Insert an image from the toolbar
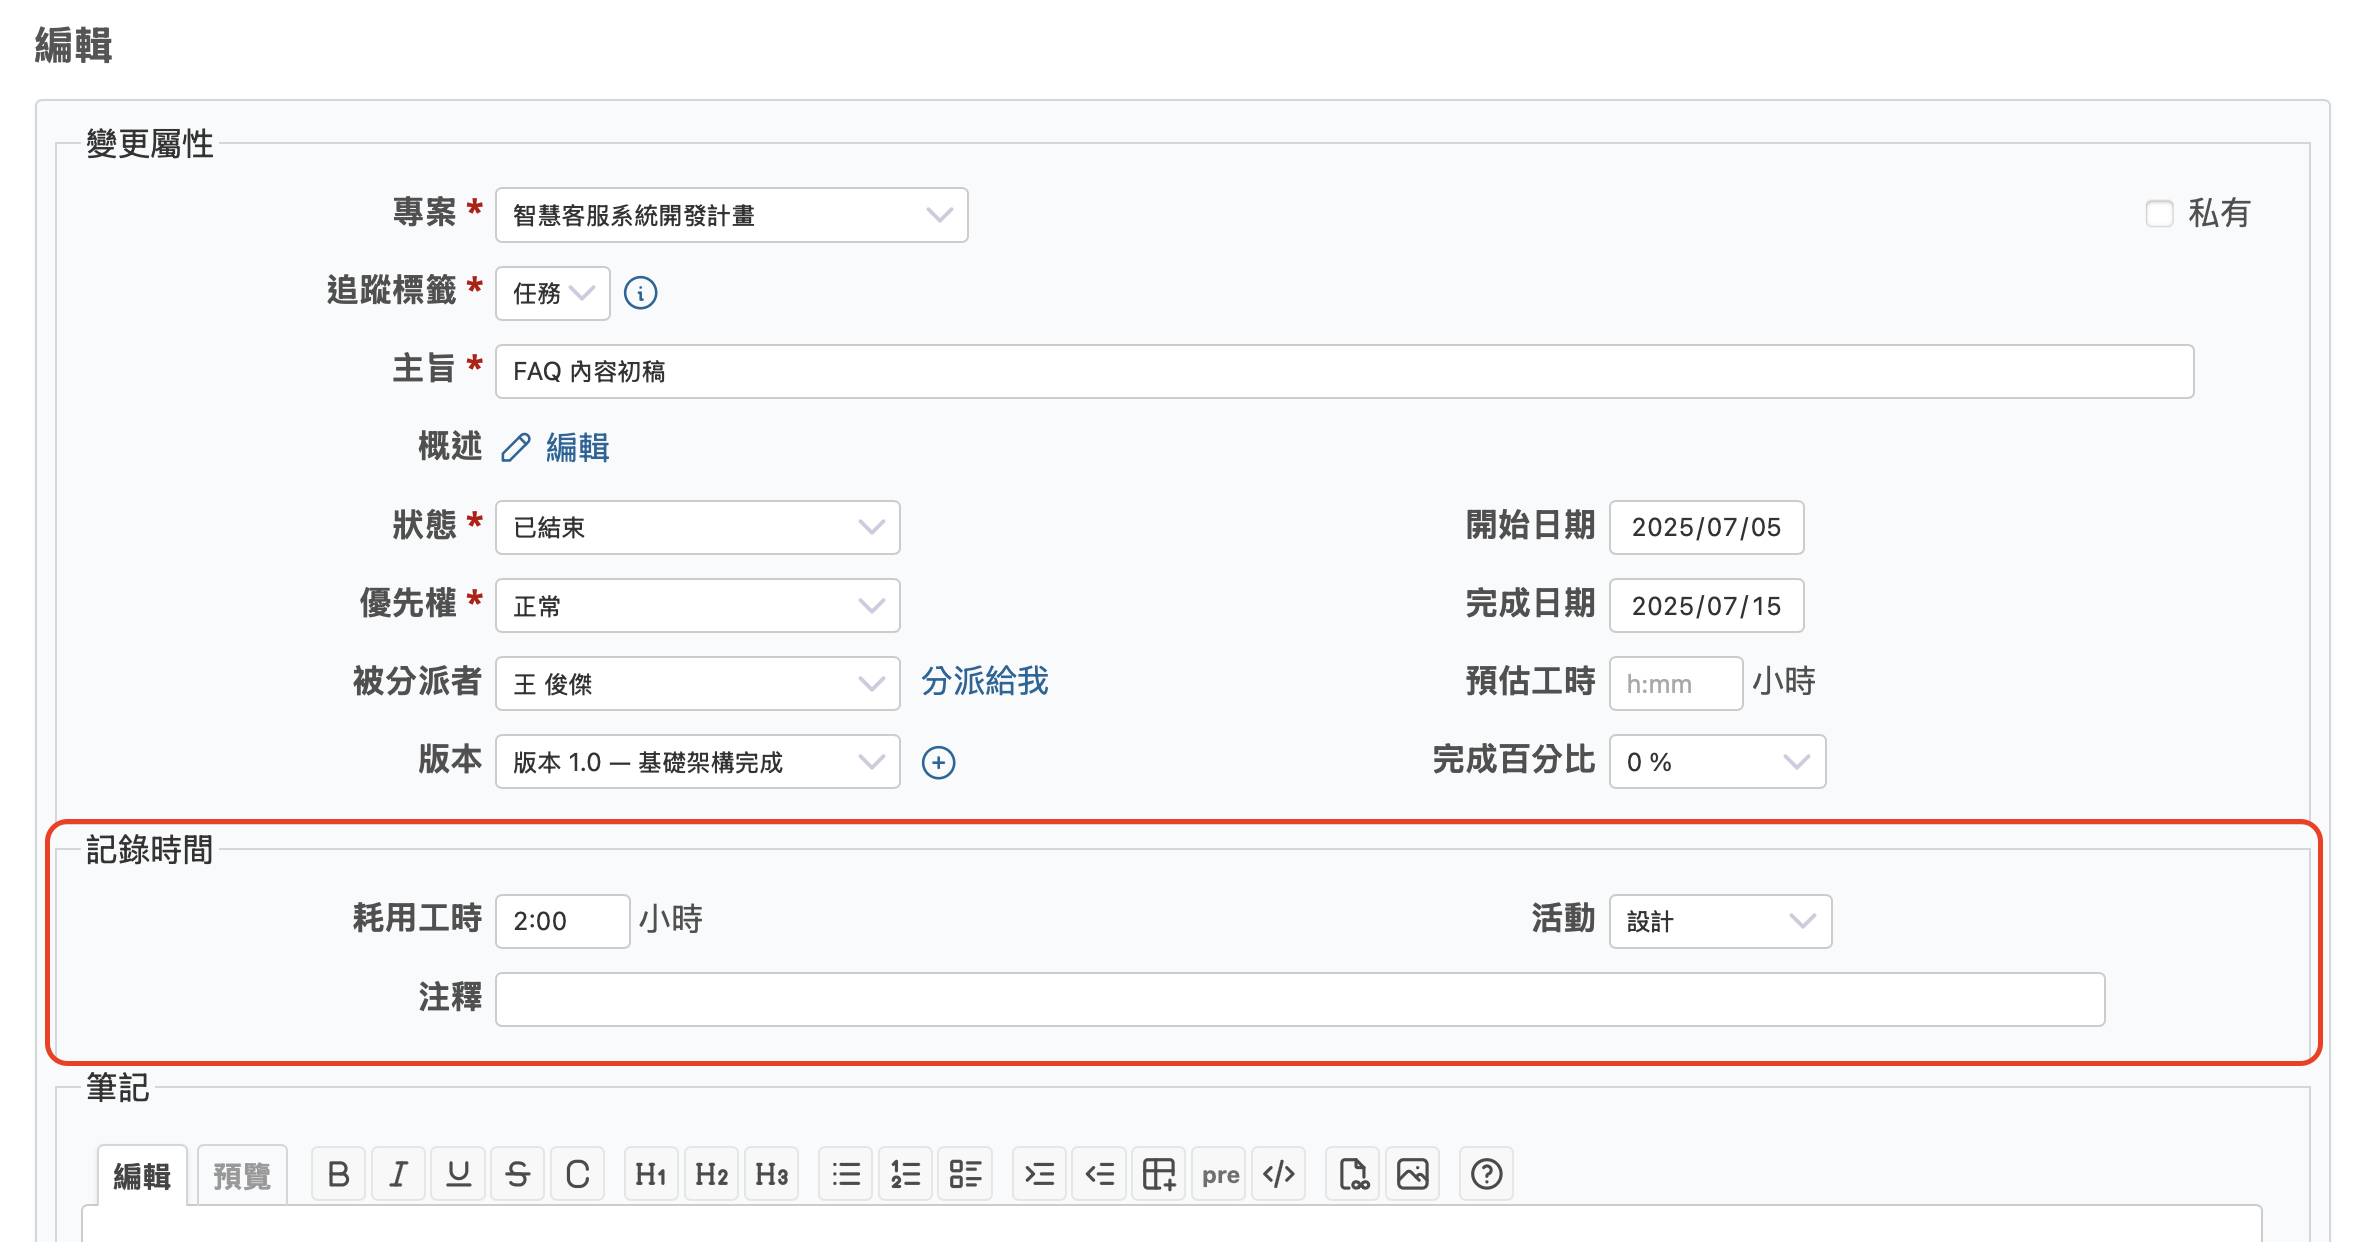The image size is (2356, 1242). pyautogui.click(x=1413, y=1174)
